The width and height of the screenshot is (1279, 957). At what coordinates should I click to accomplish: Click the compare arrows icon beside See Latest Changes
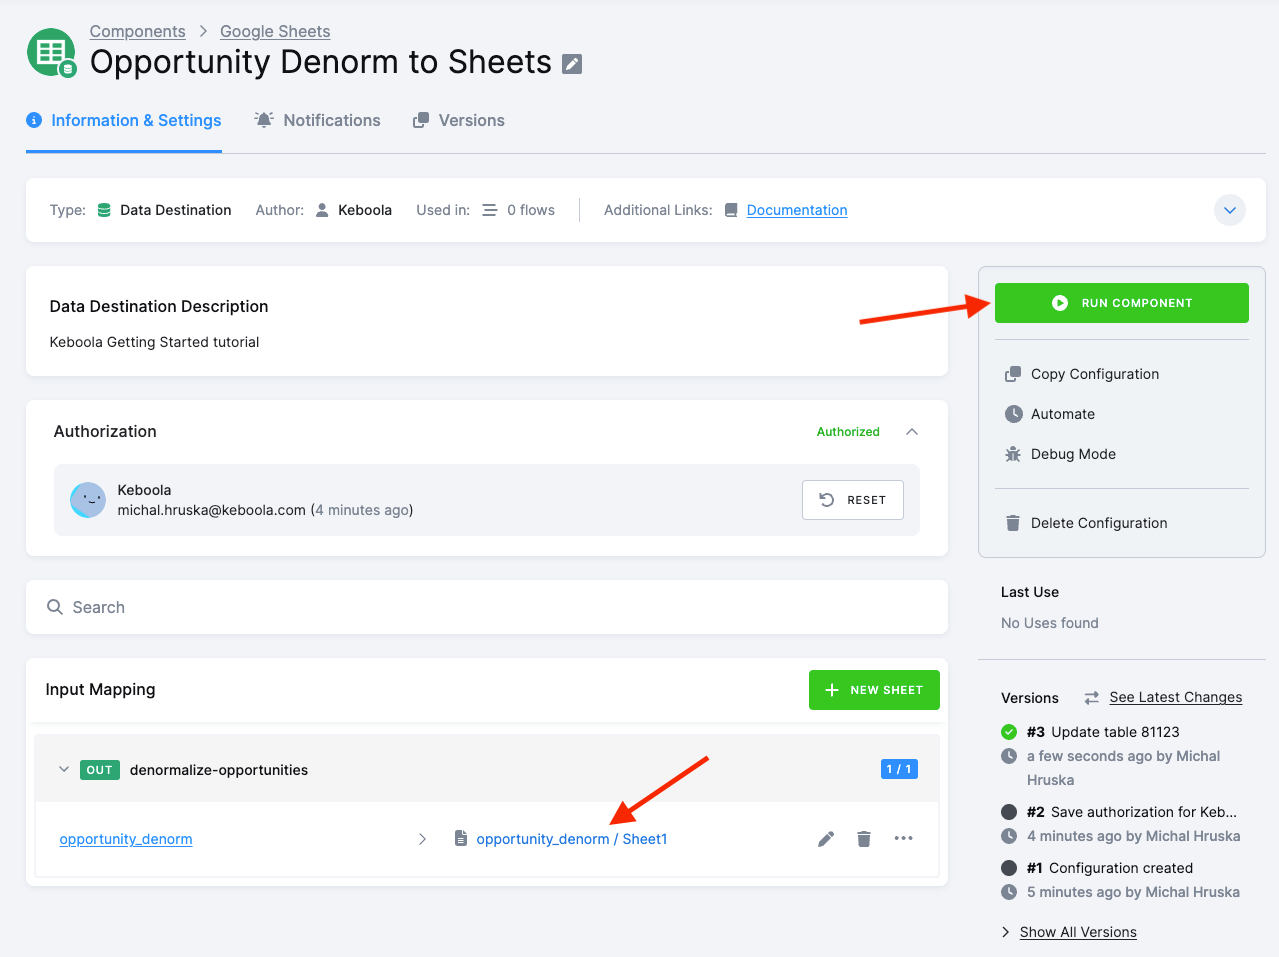click(1092, 698)
